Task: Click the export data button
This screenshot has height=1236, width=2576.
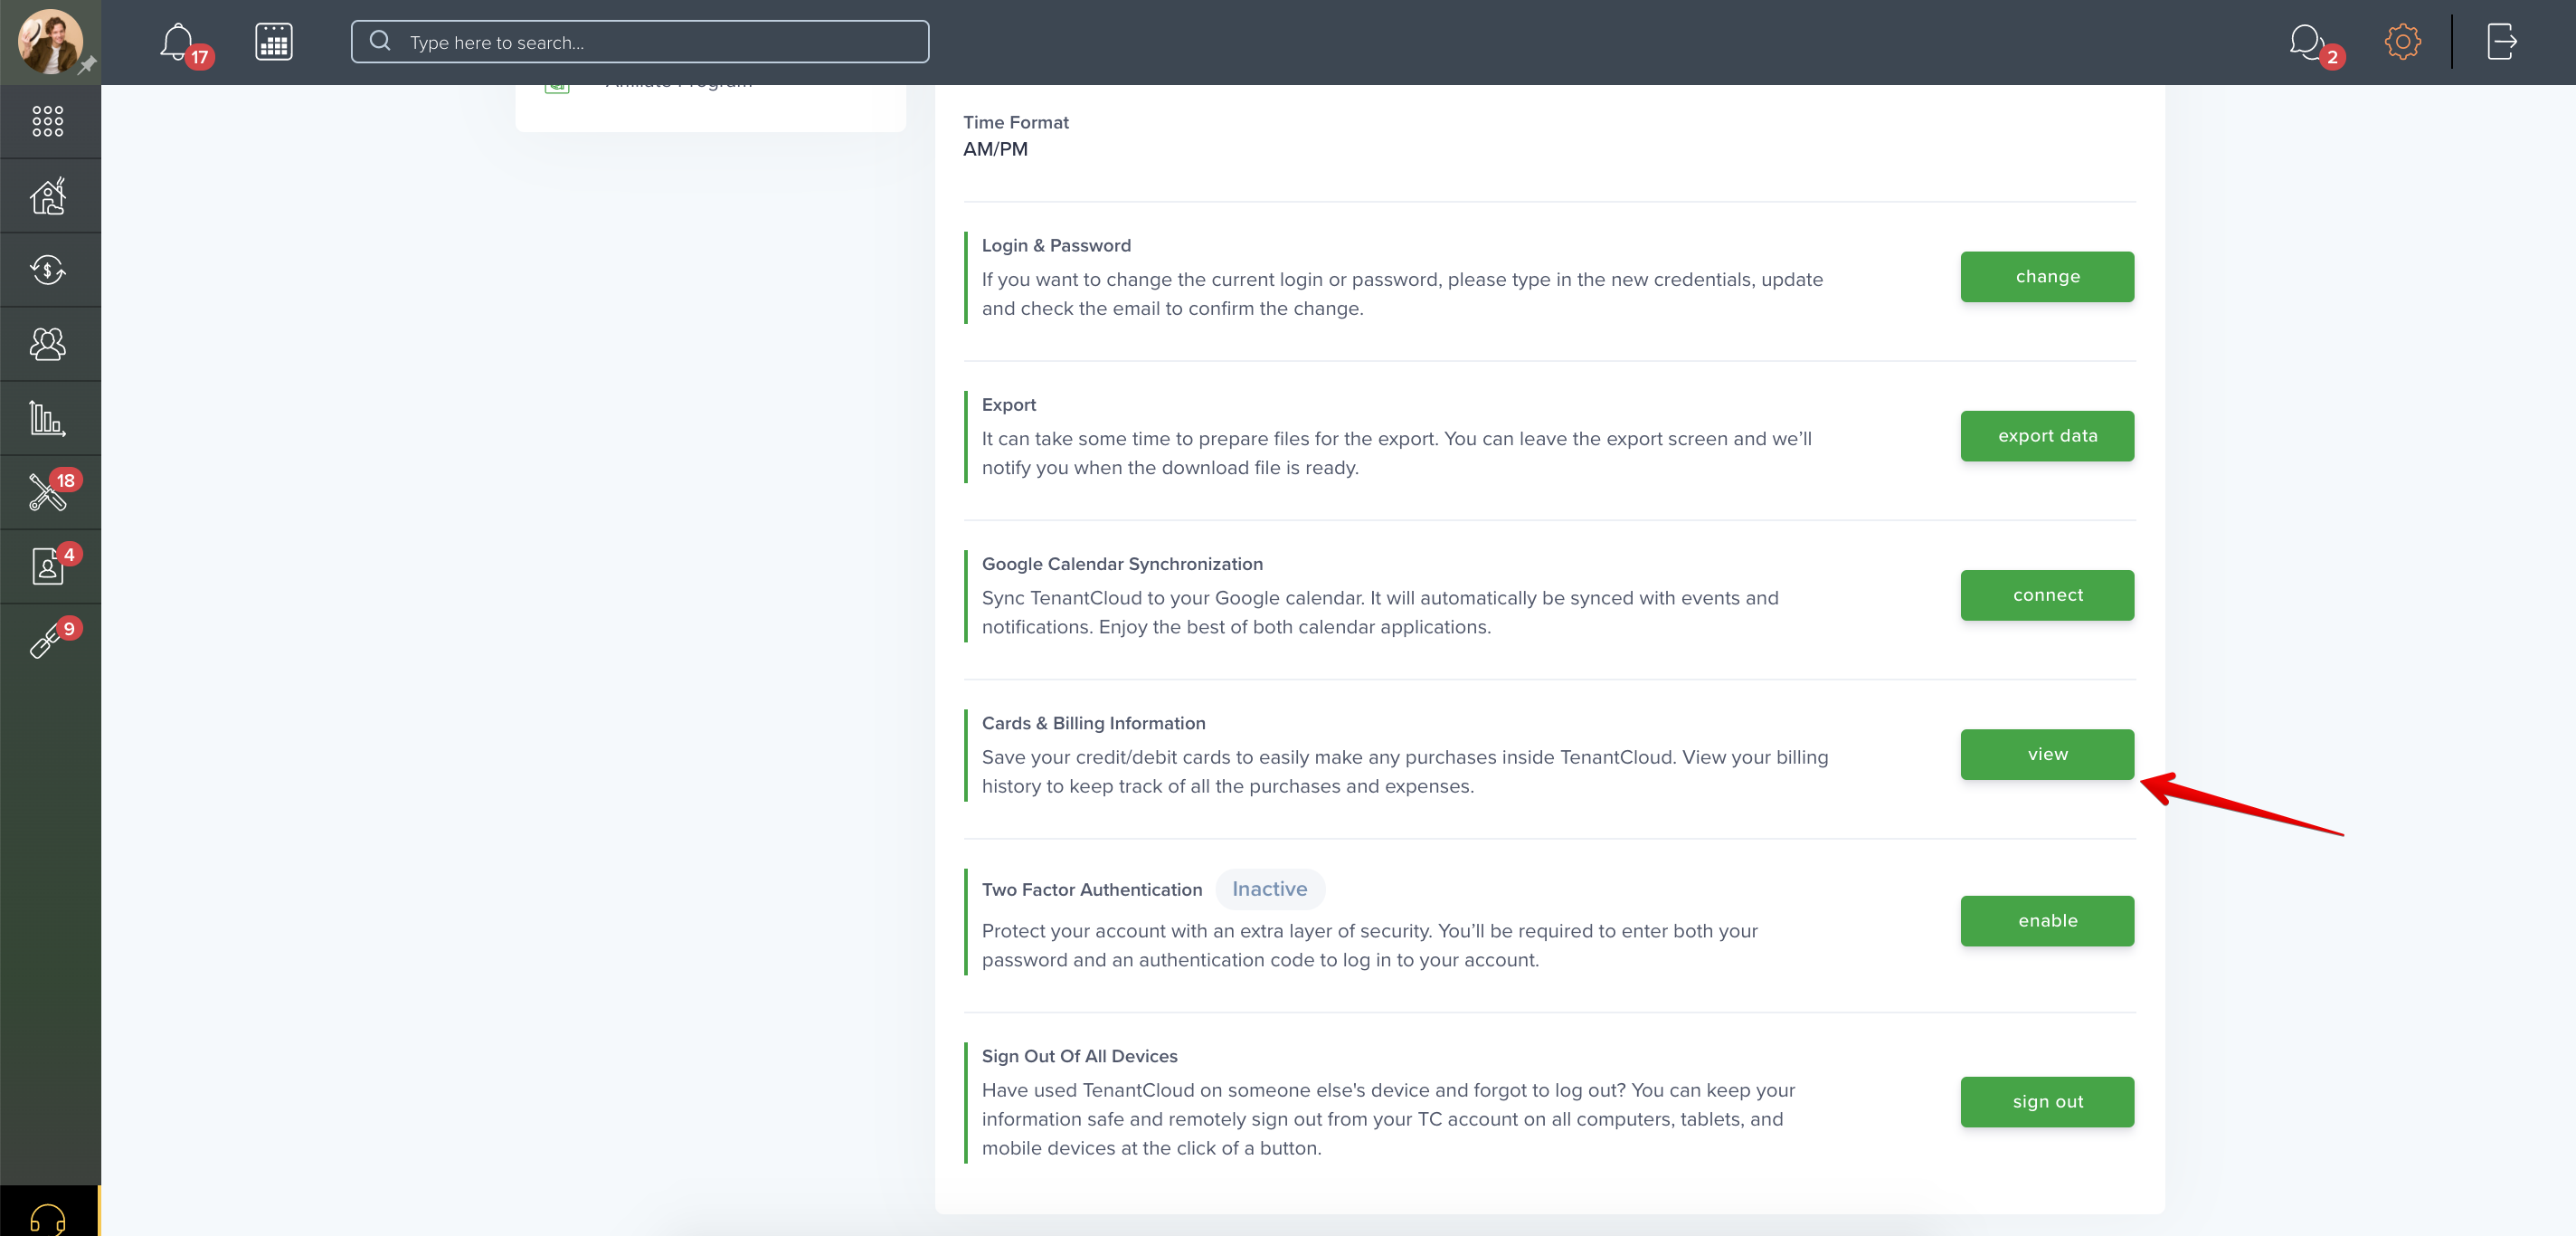Action: point(2047,436)
